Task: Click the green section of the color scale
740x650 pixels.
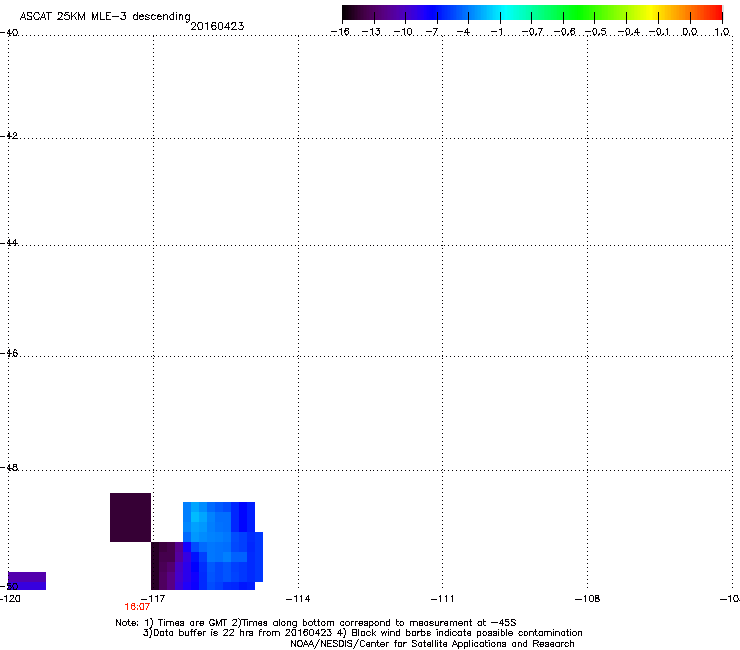Action: coord(580,13)
